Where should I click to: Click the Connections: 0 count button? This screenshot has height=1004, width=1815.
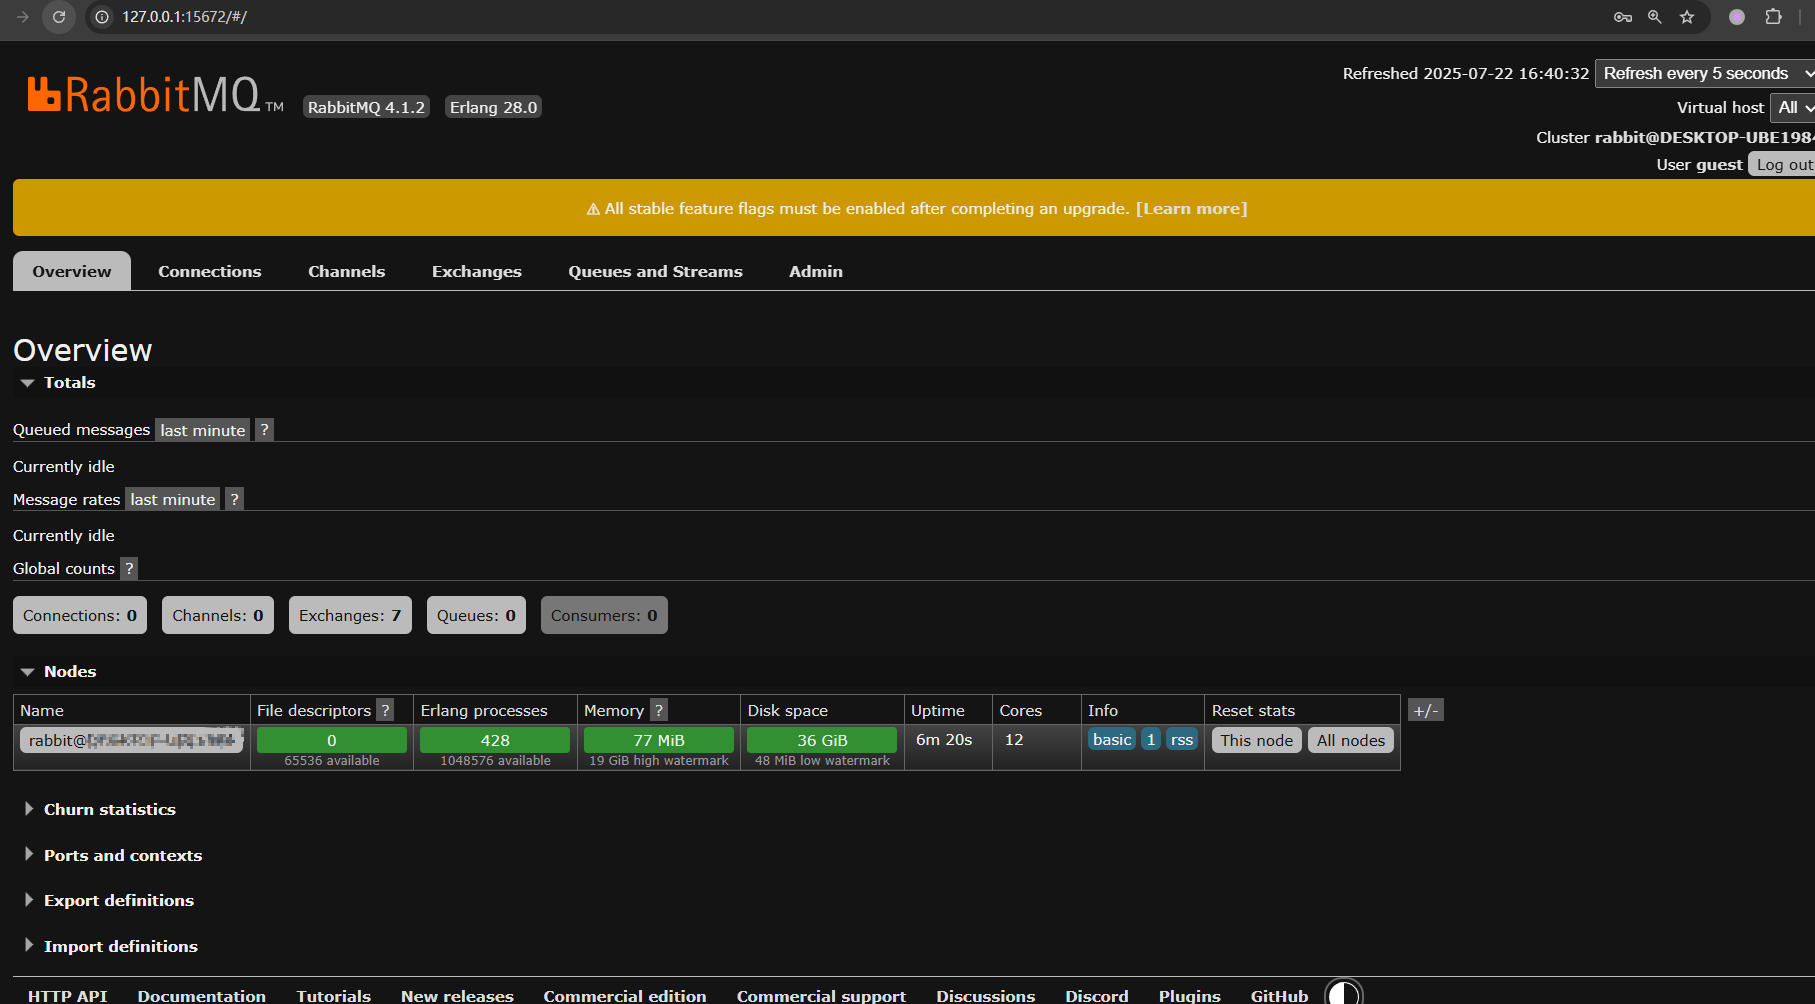click(80, 615)
